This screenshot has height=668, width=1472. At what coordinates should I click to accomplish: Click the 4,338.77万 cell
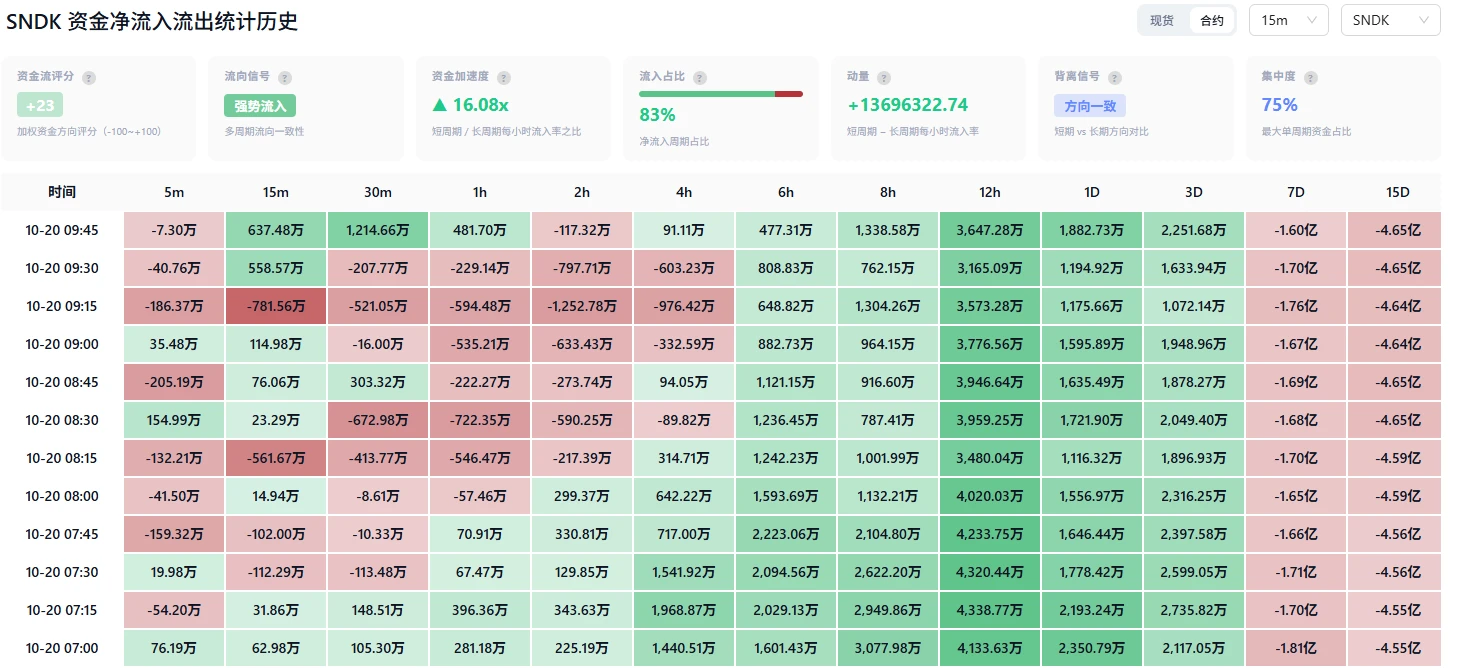click(990, 610)
